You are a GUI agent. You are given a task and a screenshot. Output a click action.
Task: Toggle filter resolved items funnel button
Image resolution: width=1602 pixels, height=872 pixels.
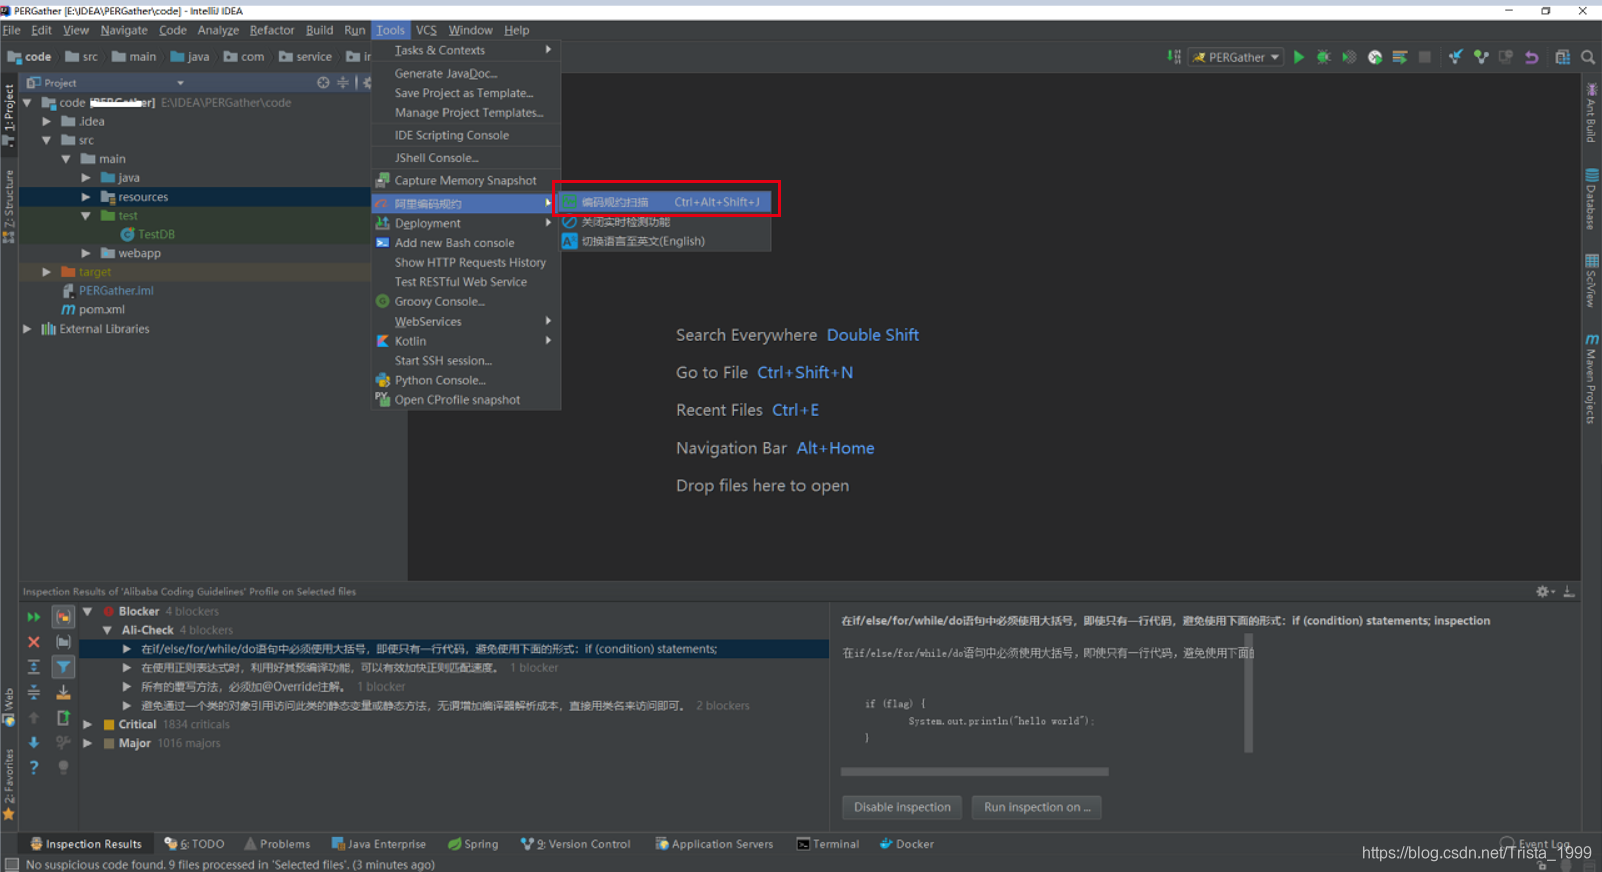point(63,667)
